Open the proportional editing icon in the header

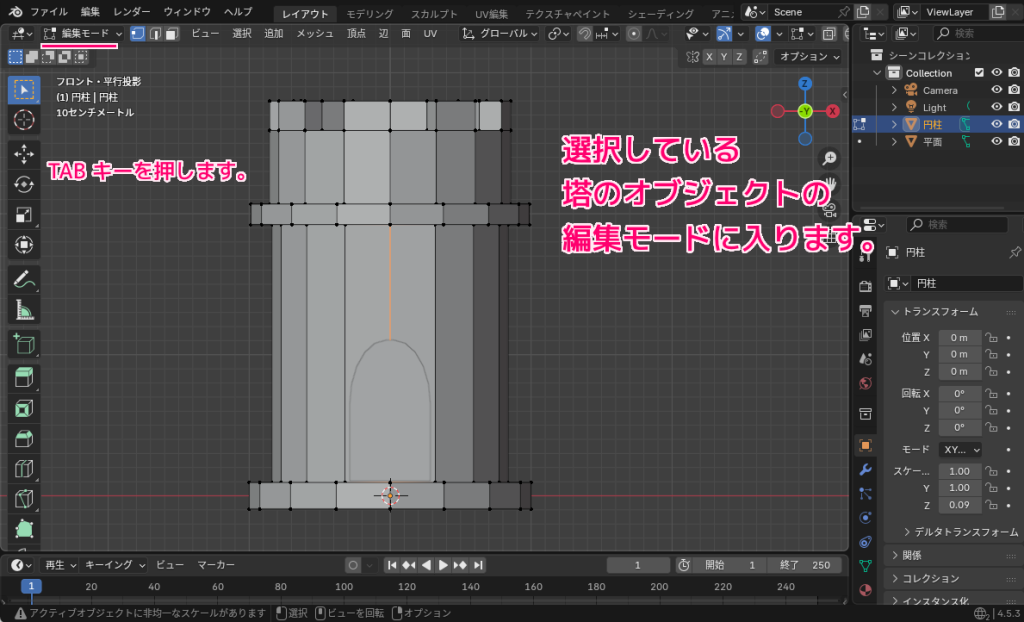pos(633,33)
